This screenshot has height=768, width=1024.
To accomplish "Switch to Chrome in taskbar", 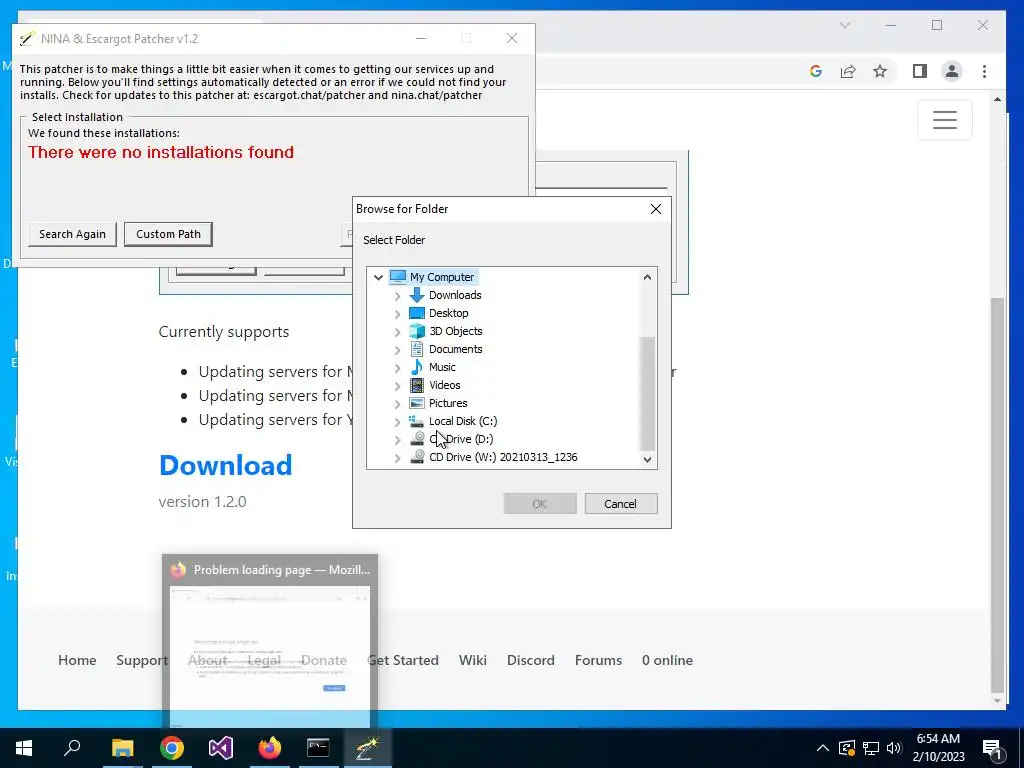I will pyautogui.click(x=172, y=748).
